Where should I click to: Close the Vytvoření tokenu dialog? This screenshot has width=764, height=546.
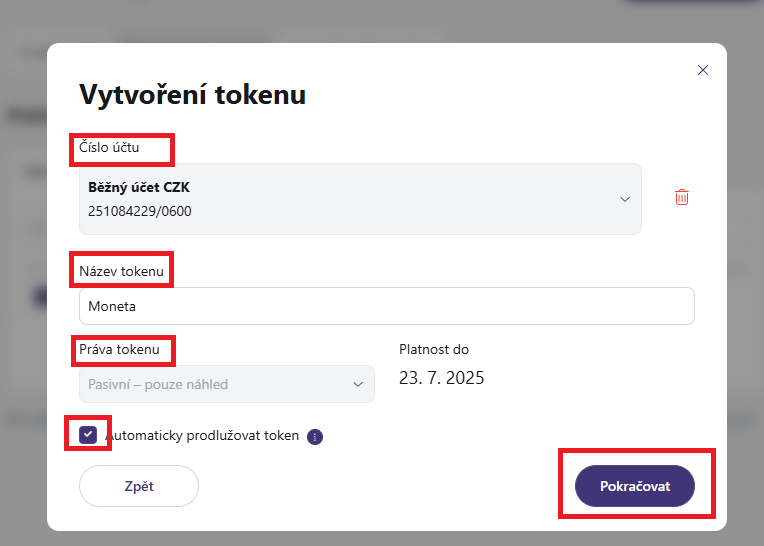tap(703, 70)
